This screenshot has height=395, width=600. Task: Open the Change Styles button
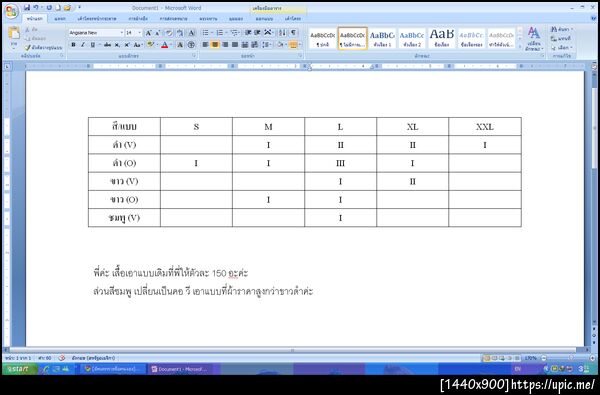[533, 38]
